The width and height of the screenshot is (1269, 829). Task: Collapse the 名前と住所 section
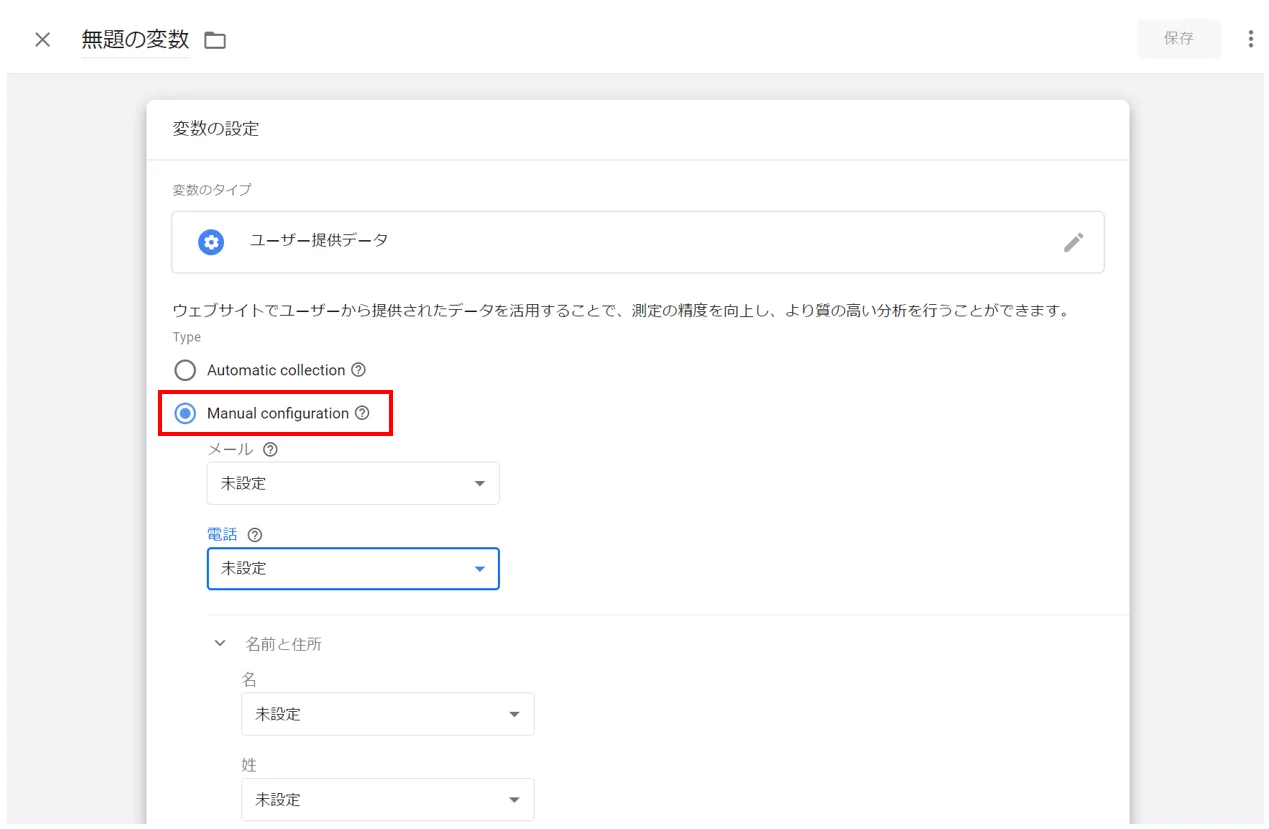tap(220, 643)
